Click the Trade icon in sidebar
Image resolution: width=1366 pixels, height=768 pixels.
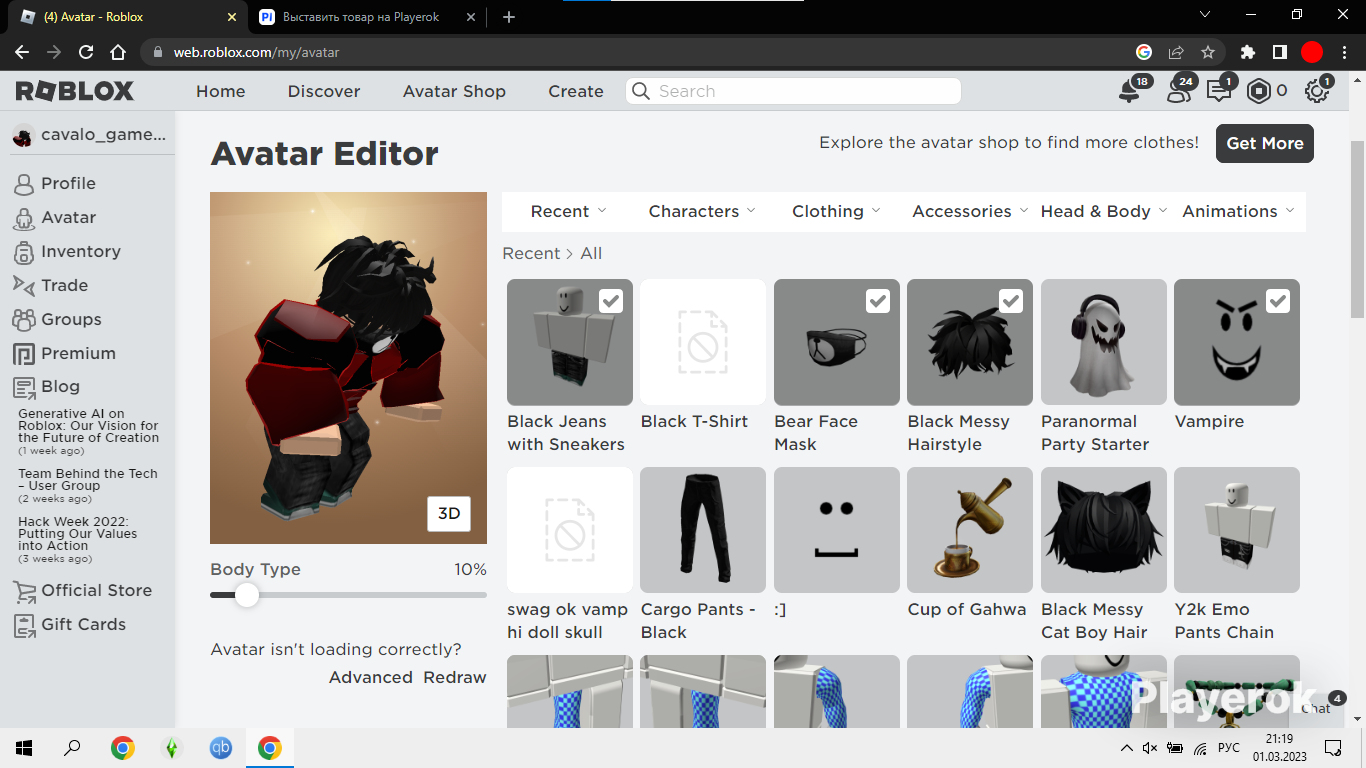pos(24,286)
